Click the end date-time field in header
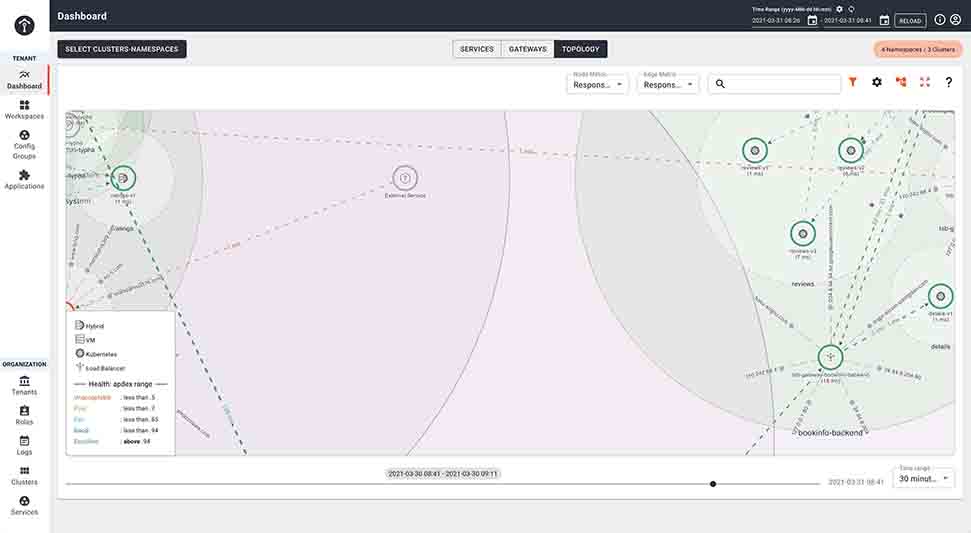Image resolution: width=971 pixels, height=533 pixels. click(848, 20)
